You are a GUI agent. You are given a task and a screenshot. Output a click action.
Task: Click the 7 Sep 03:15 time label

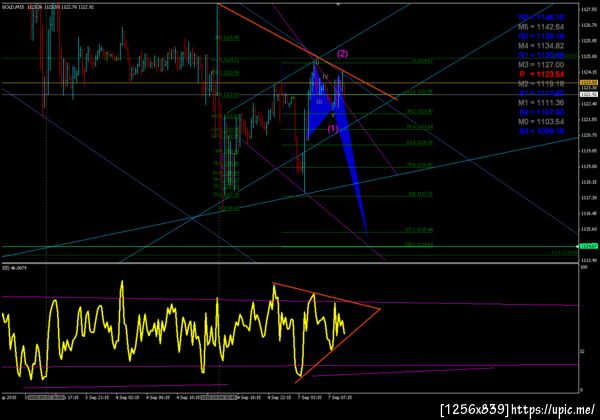[x=309, y=397]
